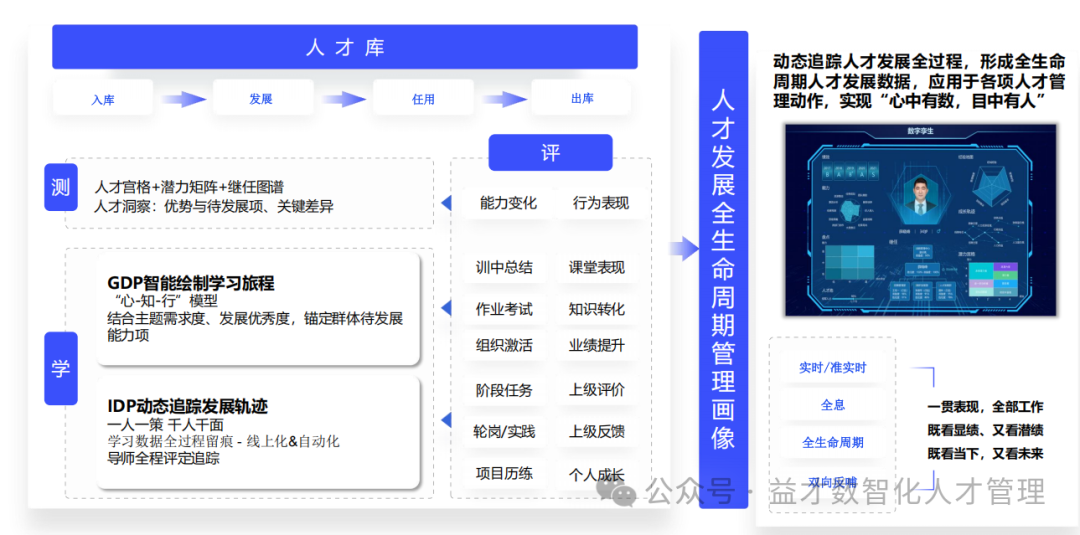Open the GDP智能绘制学习旅程 card
1080x535 pixels.
point(258,308)
